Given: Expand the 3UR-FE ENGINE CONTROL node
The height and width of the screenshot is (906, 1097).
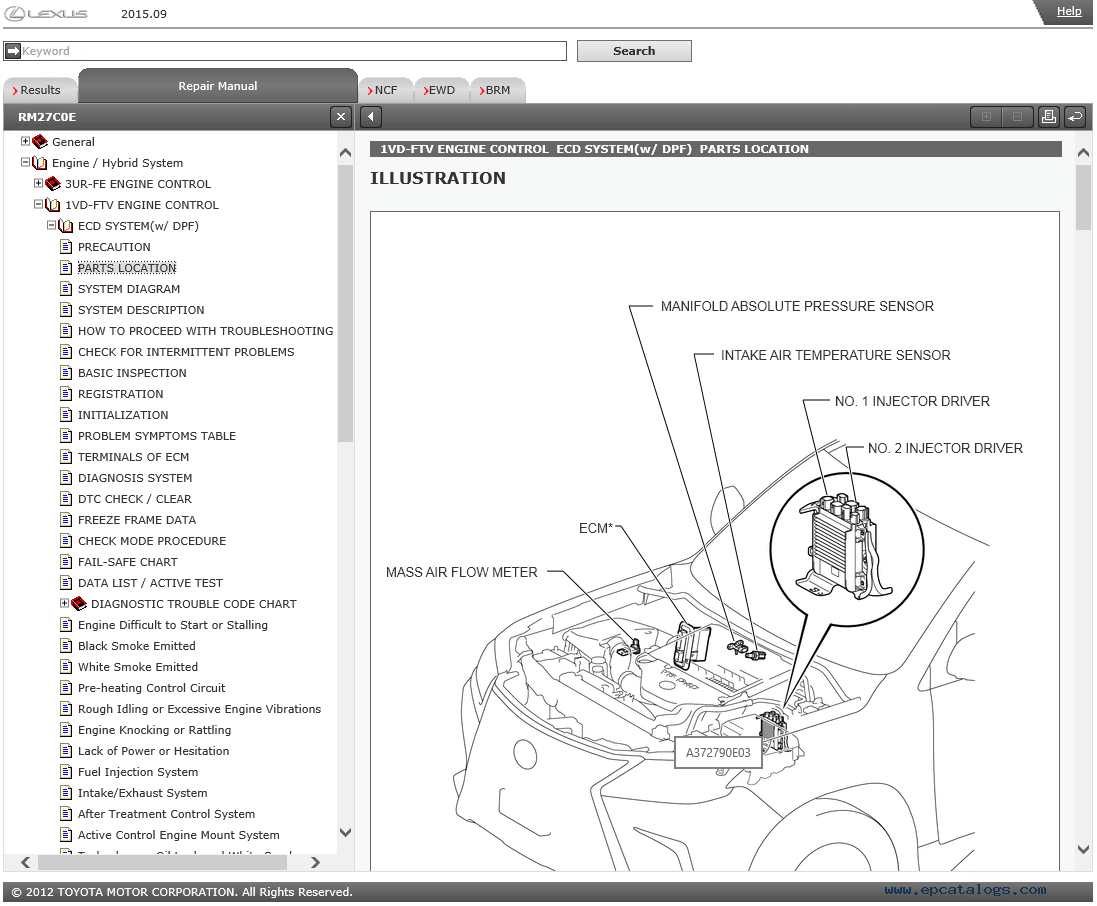Looking at the screenshot, I should coord(38,183).
